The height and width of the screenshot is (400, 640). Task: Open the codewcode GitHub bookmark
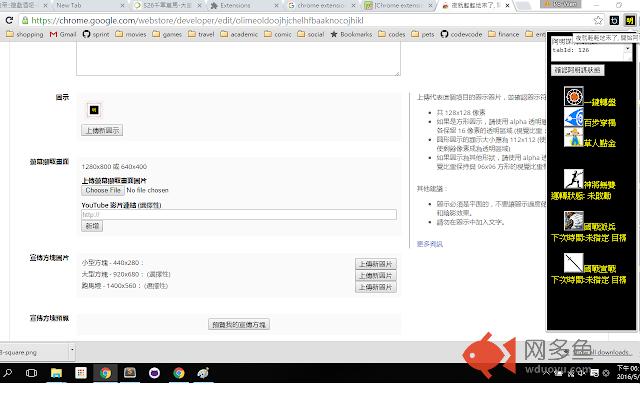462,34
